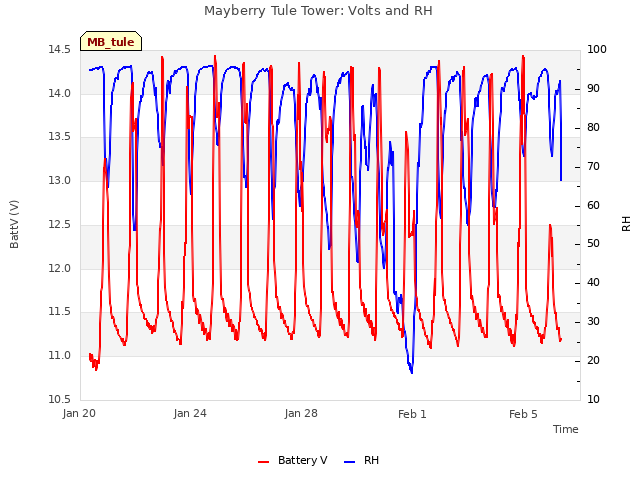Click the blue RH minimum dip near Feb 1
Screen dimensions: 640x480
point(411,372)
